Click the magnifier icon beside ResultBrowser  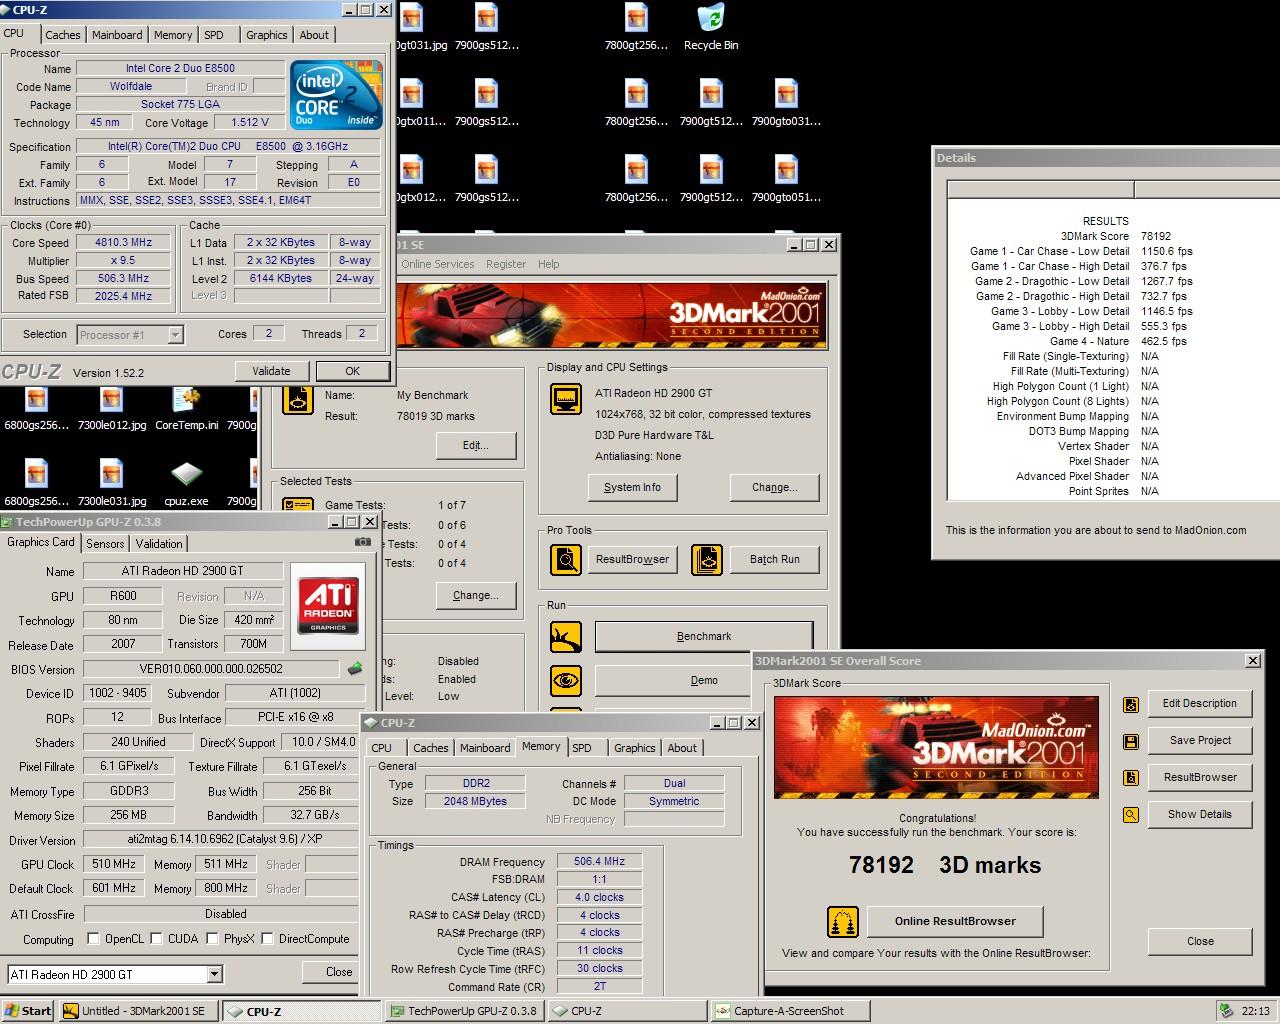pyautogui.click(x=566, y=559)
